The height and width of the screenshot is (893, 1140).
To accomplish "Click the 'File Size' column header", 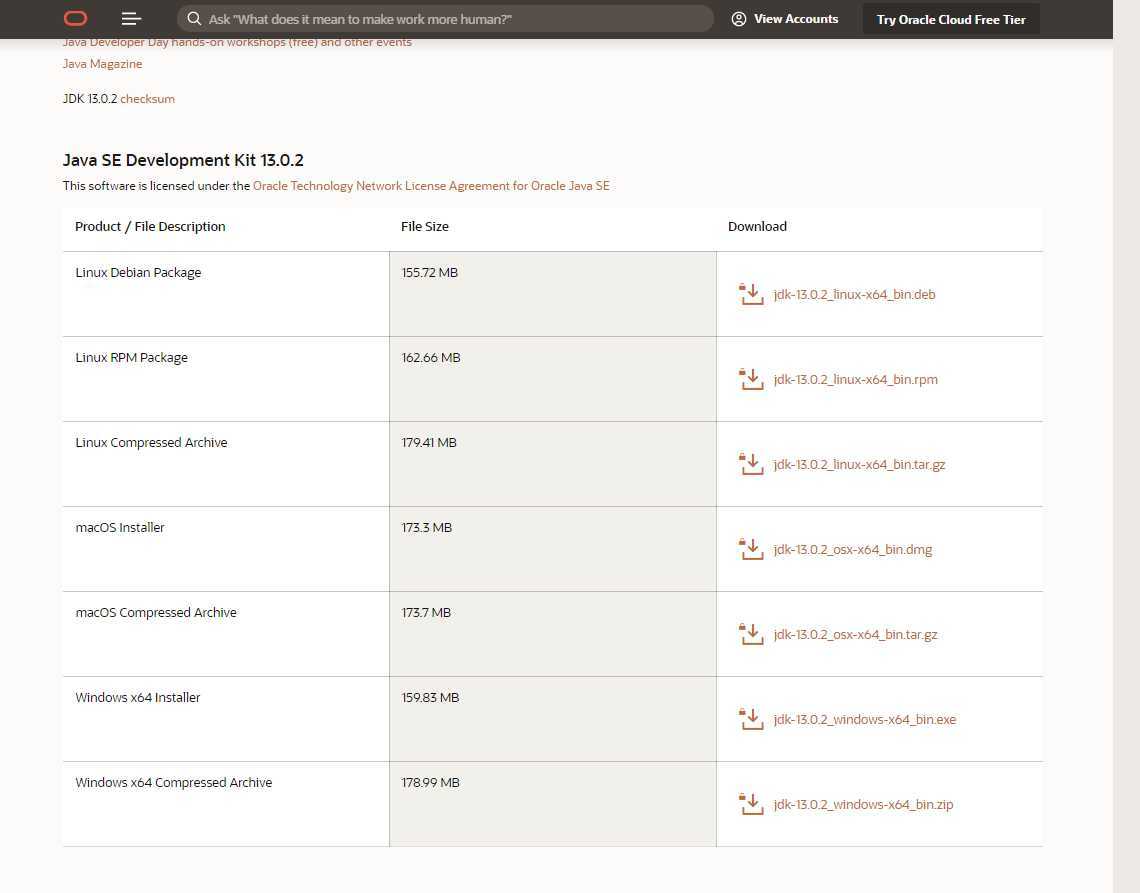I will tap(425, 227).
